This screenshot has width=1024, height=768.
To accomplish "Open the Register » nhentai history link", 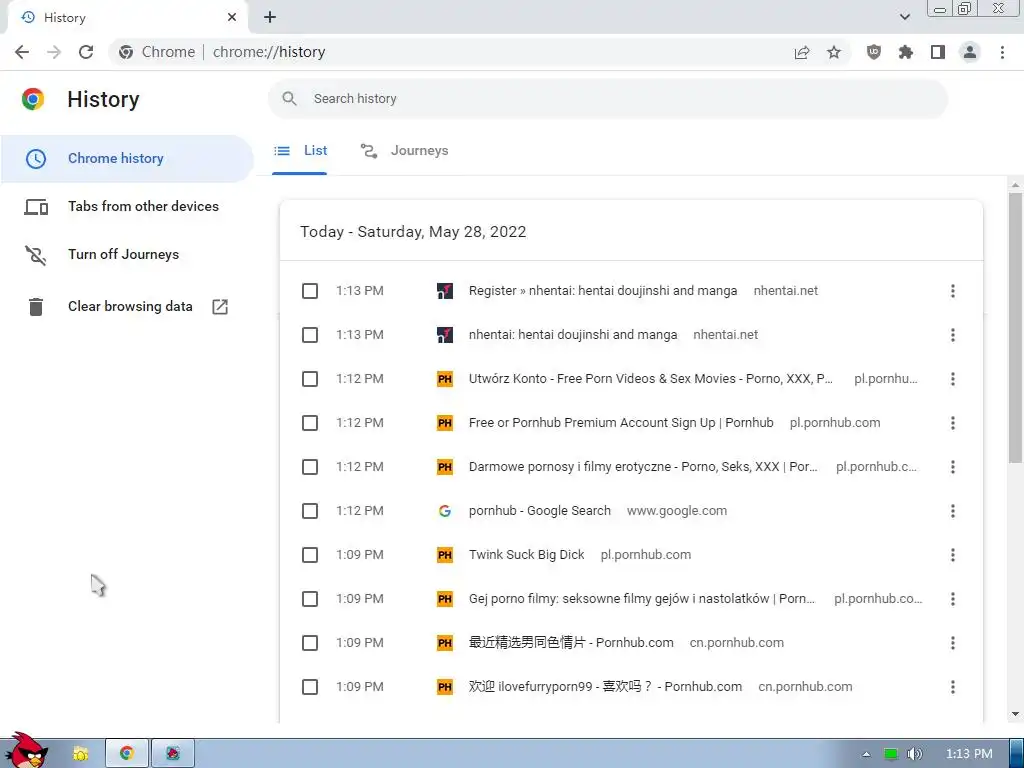I will tap(603, 291).
